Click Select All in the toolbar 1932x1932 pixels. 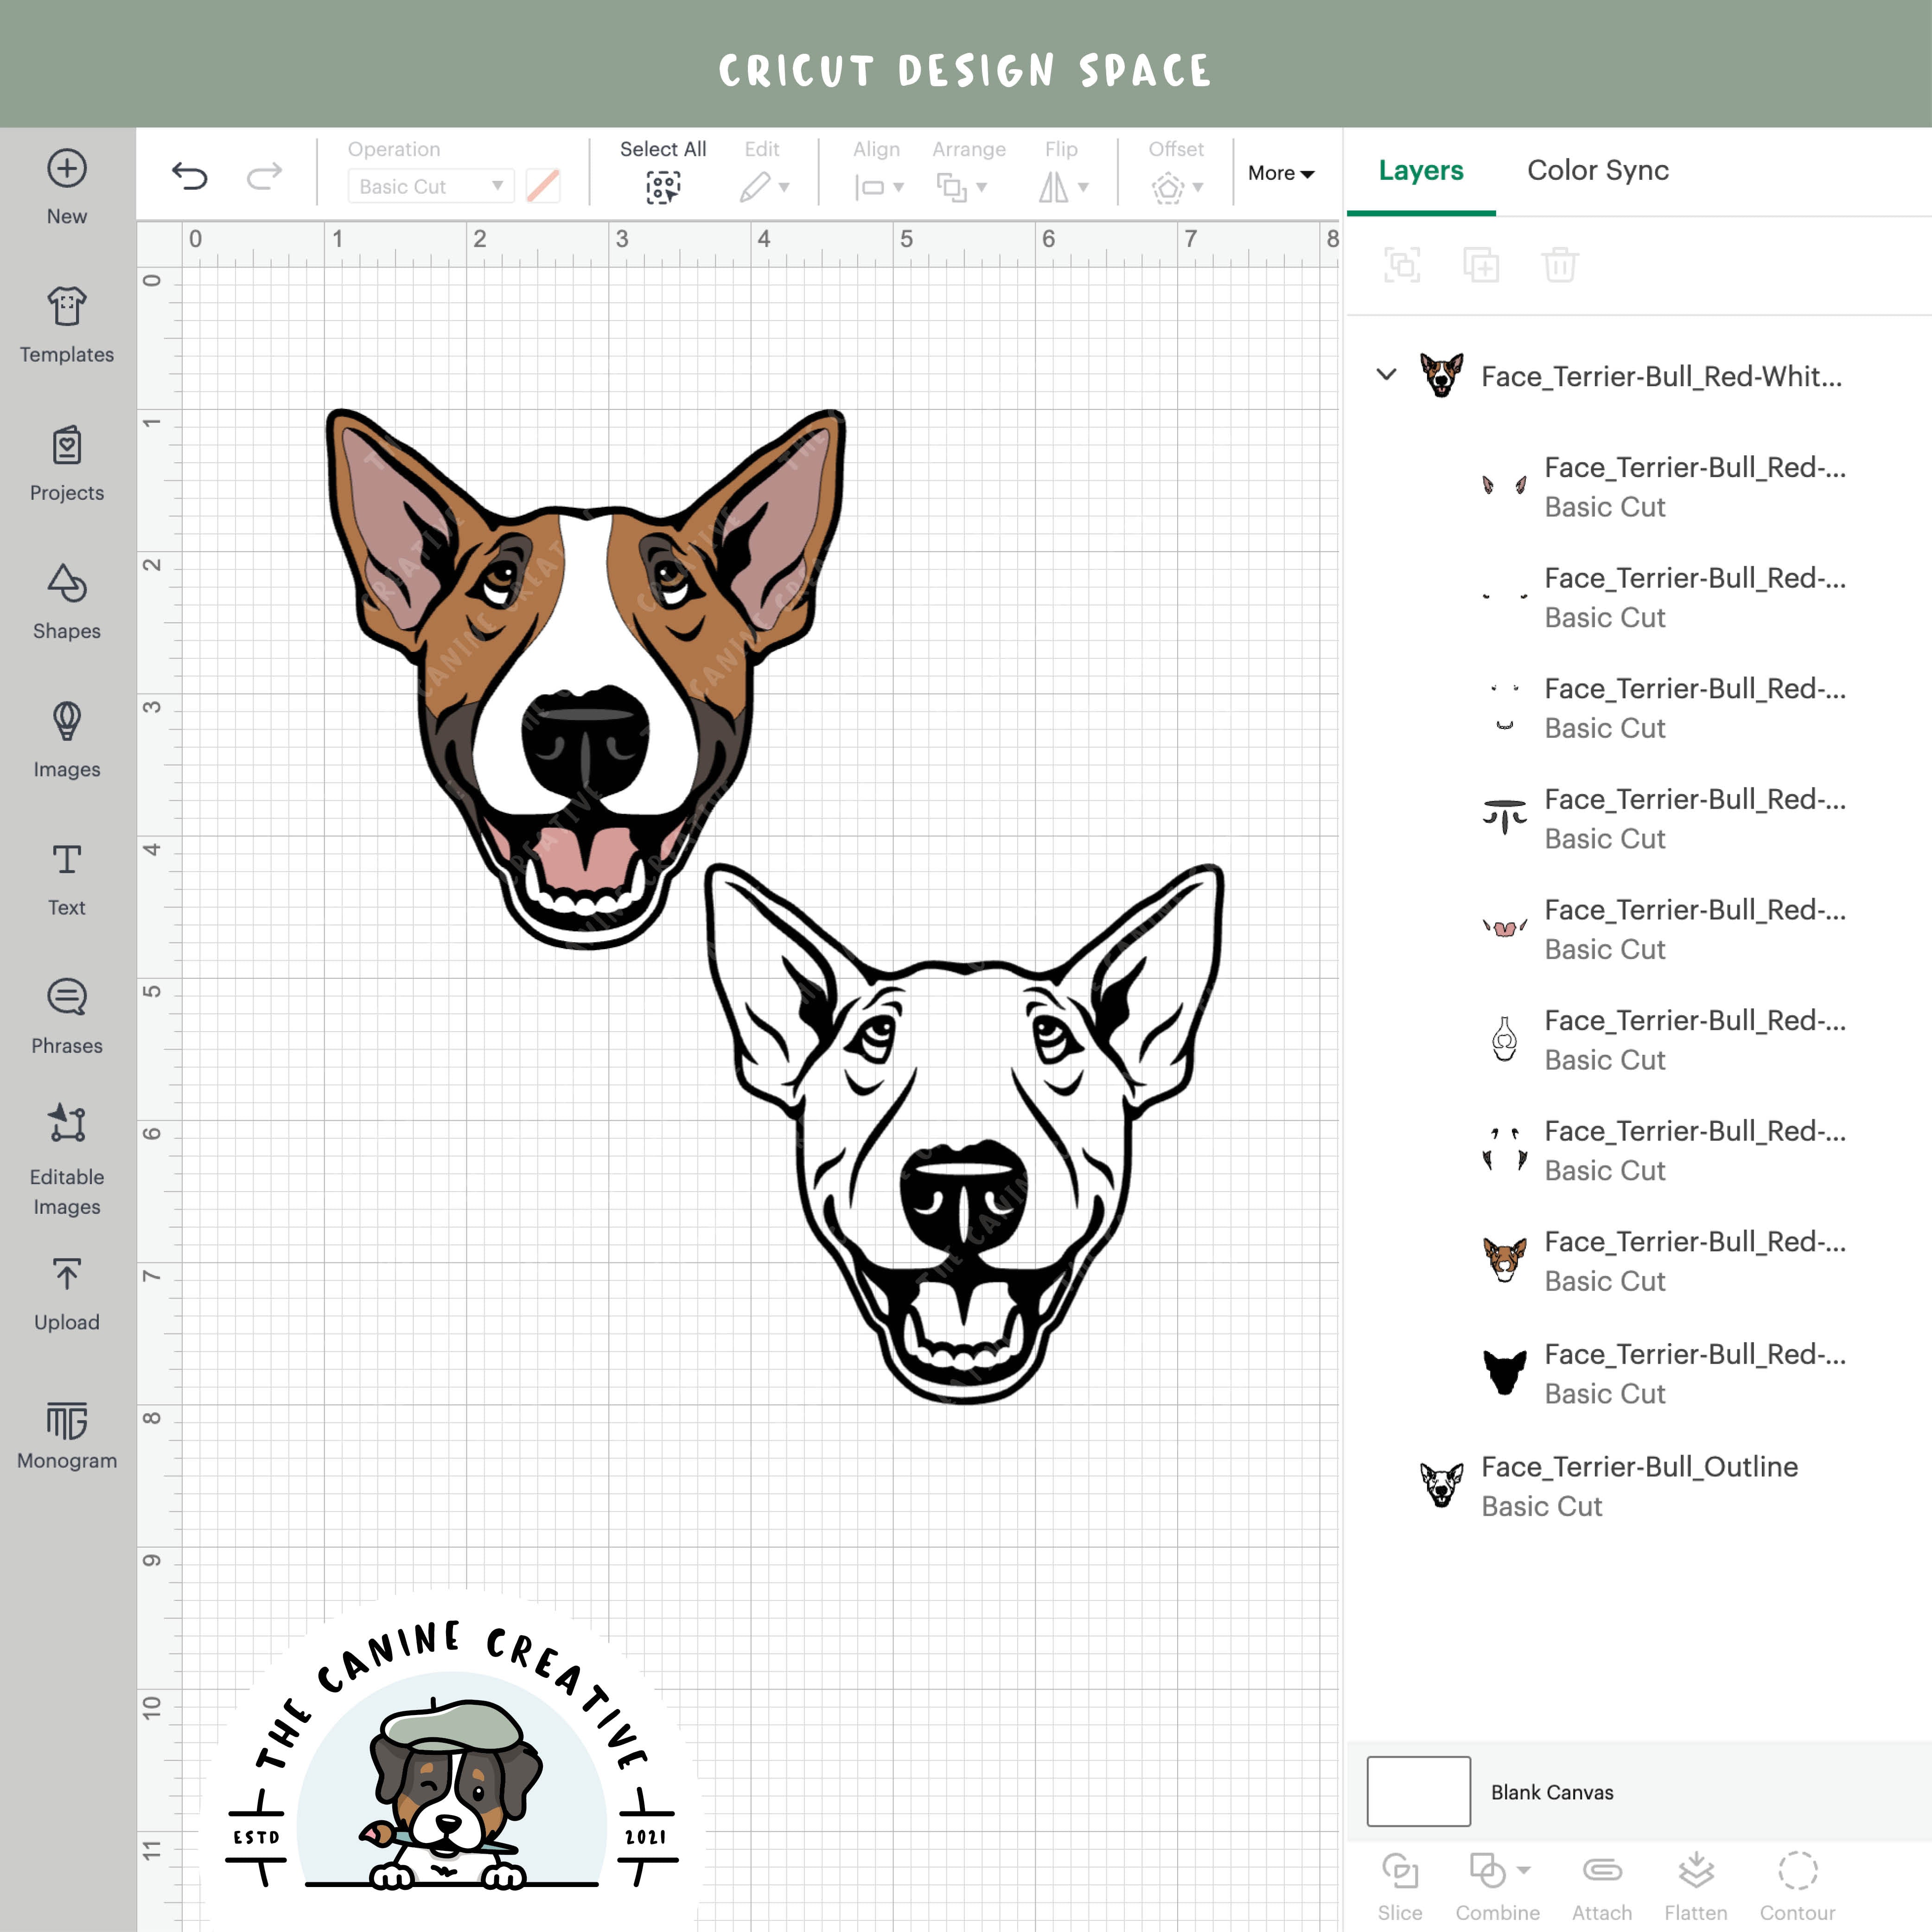coord(662,170)
